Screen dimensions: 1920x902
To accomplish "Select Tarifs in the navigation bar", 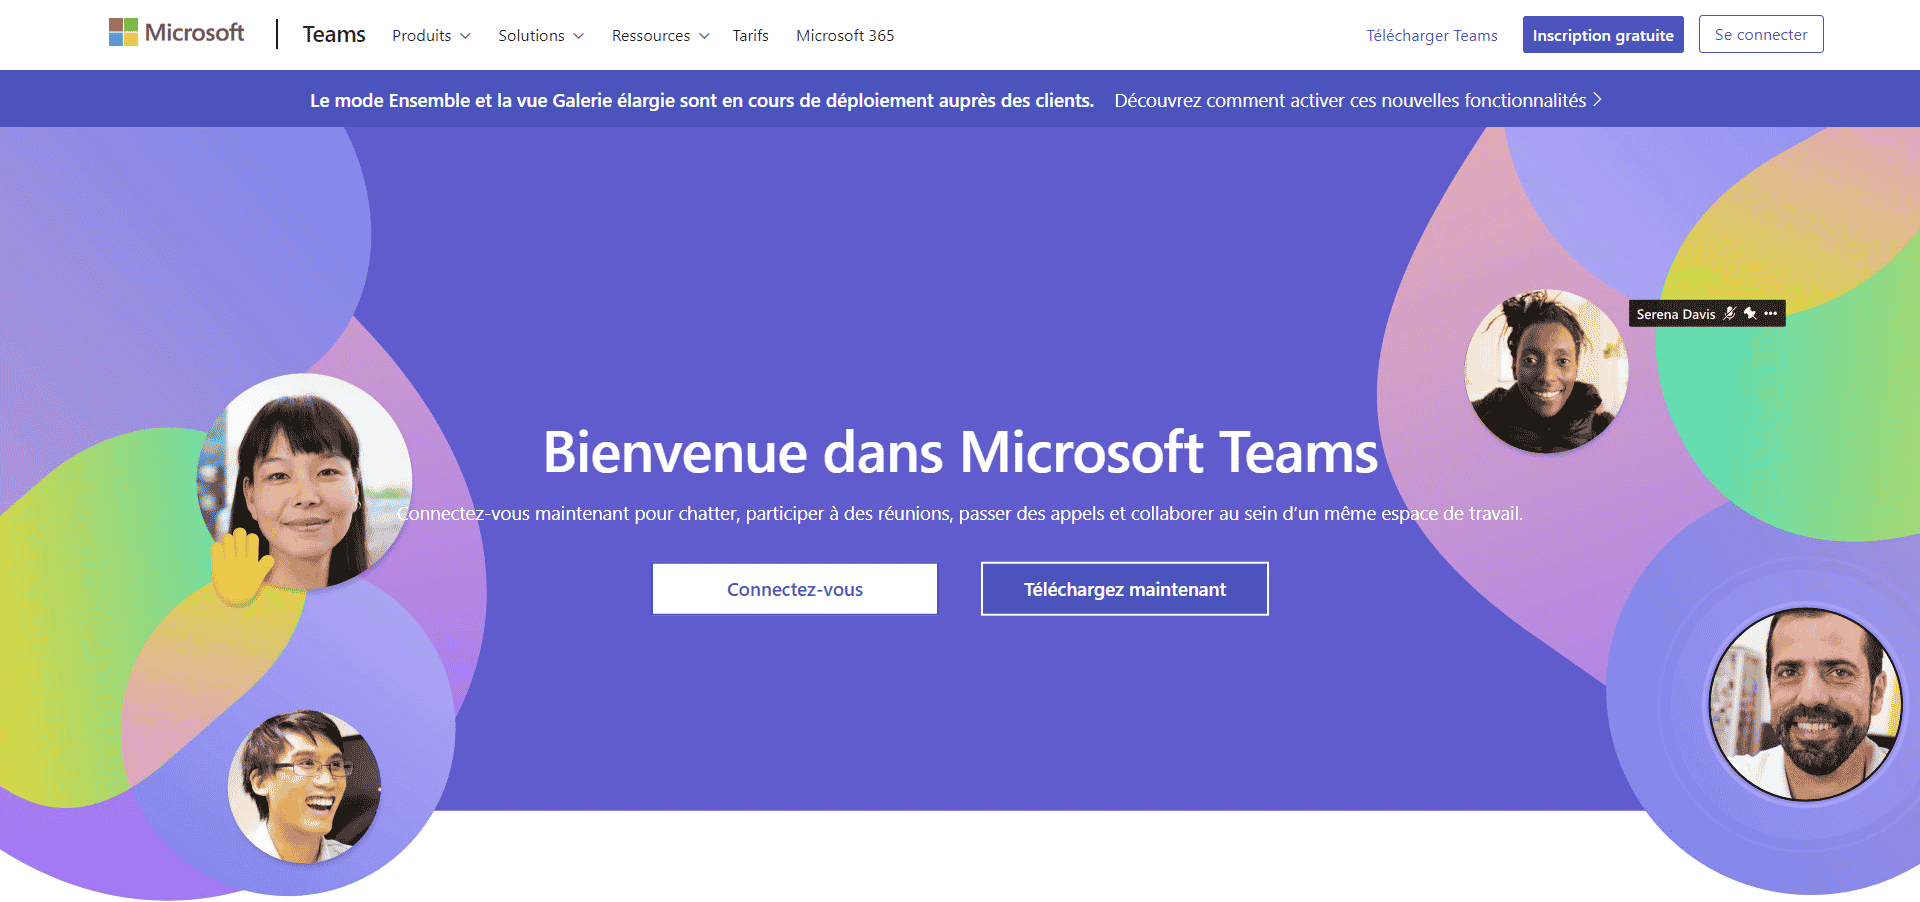I will coord(750,35).
